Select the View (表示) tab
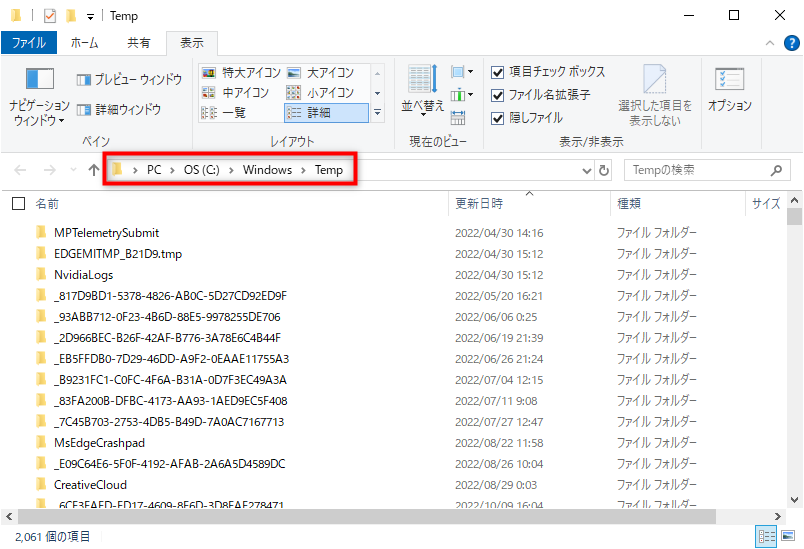804x549 pixels. click(x=192, y=43)
